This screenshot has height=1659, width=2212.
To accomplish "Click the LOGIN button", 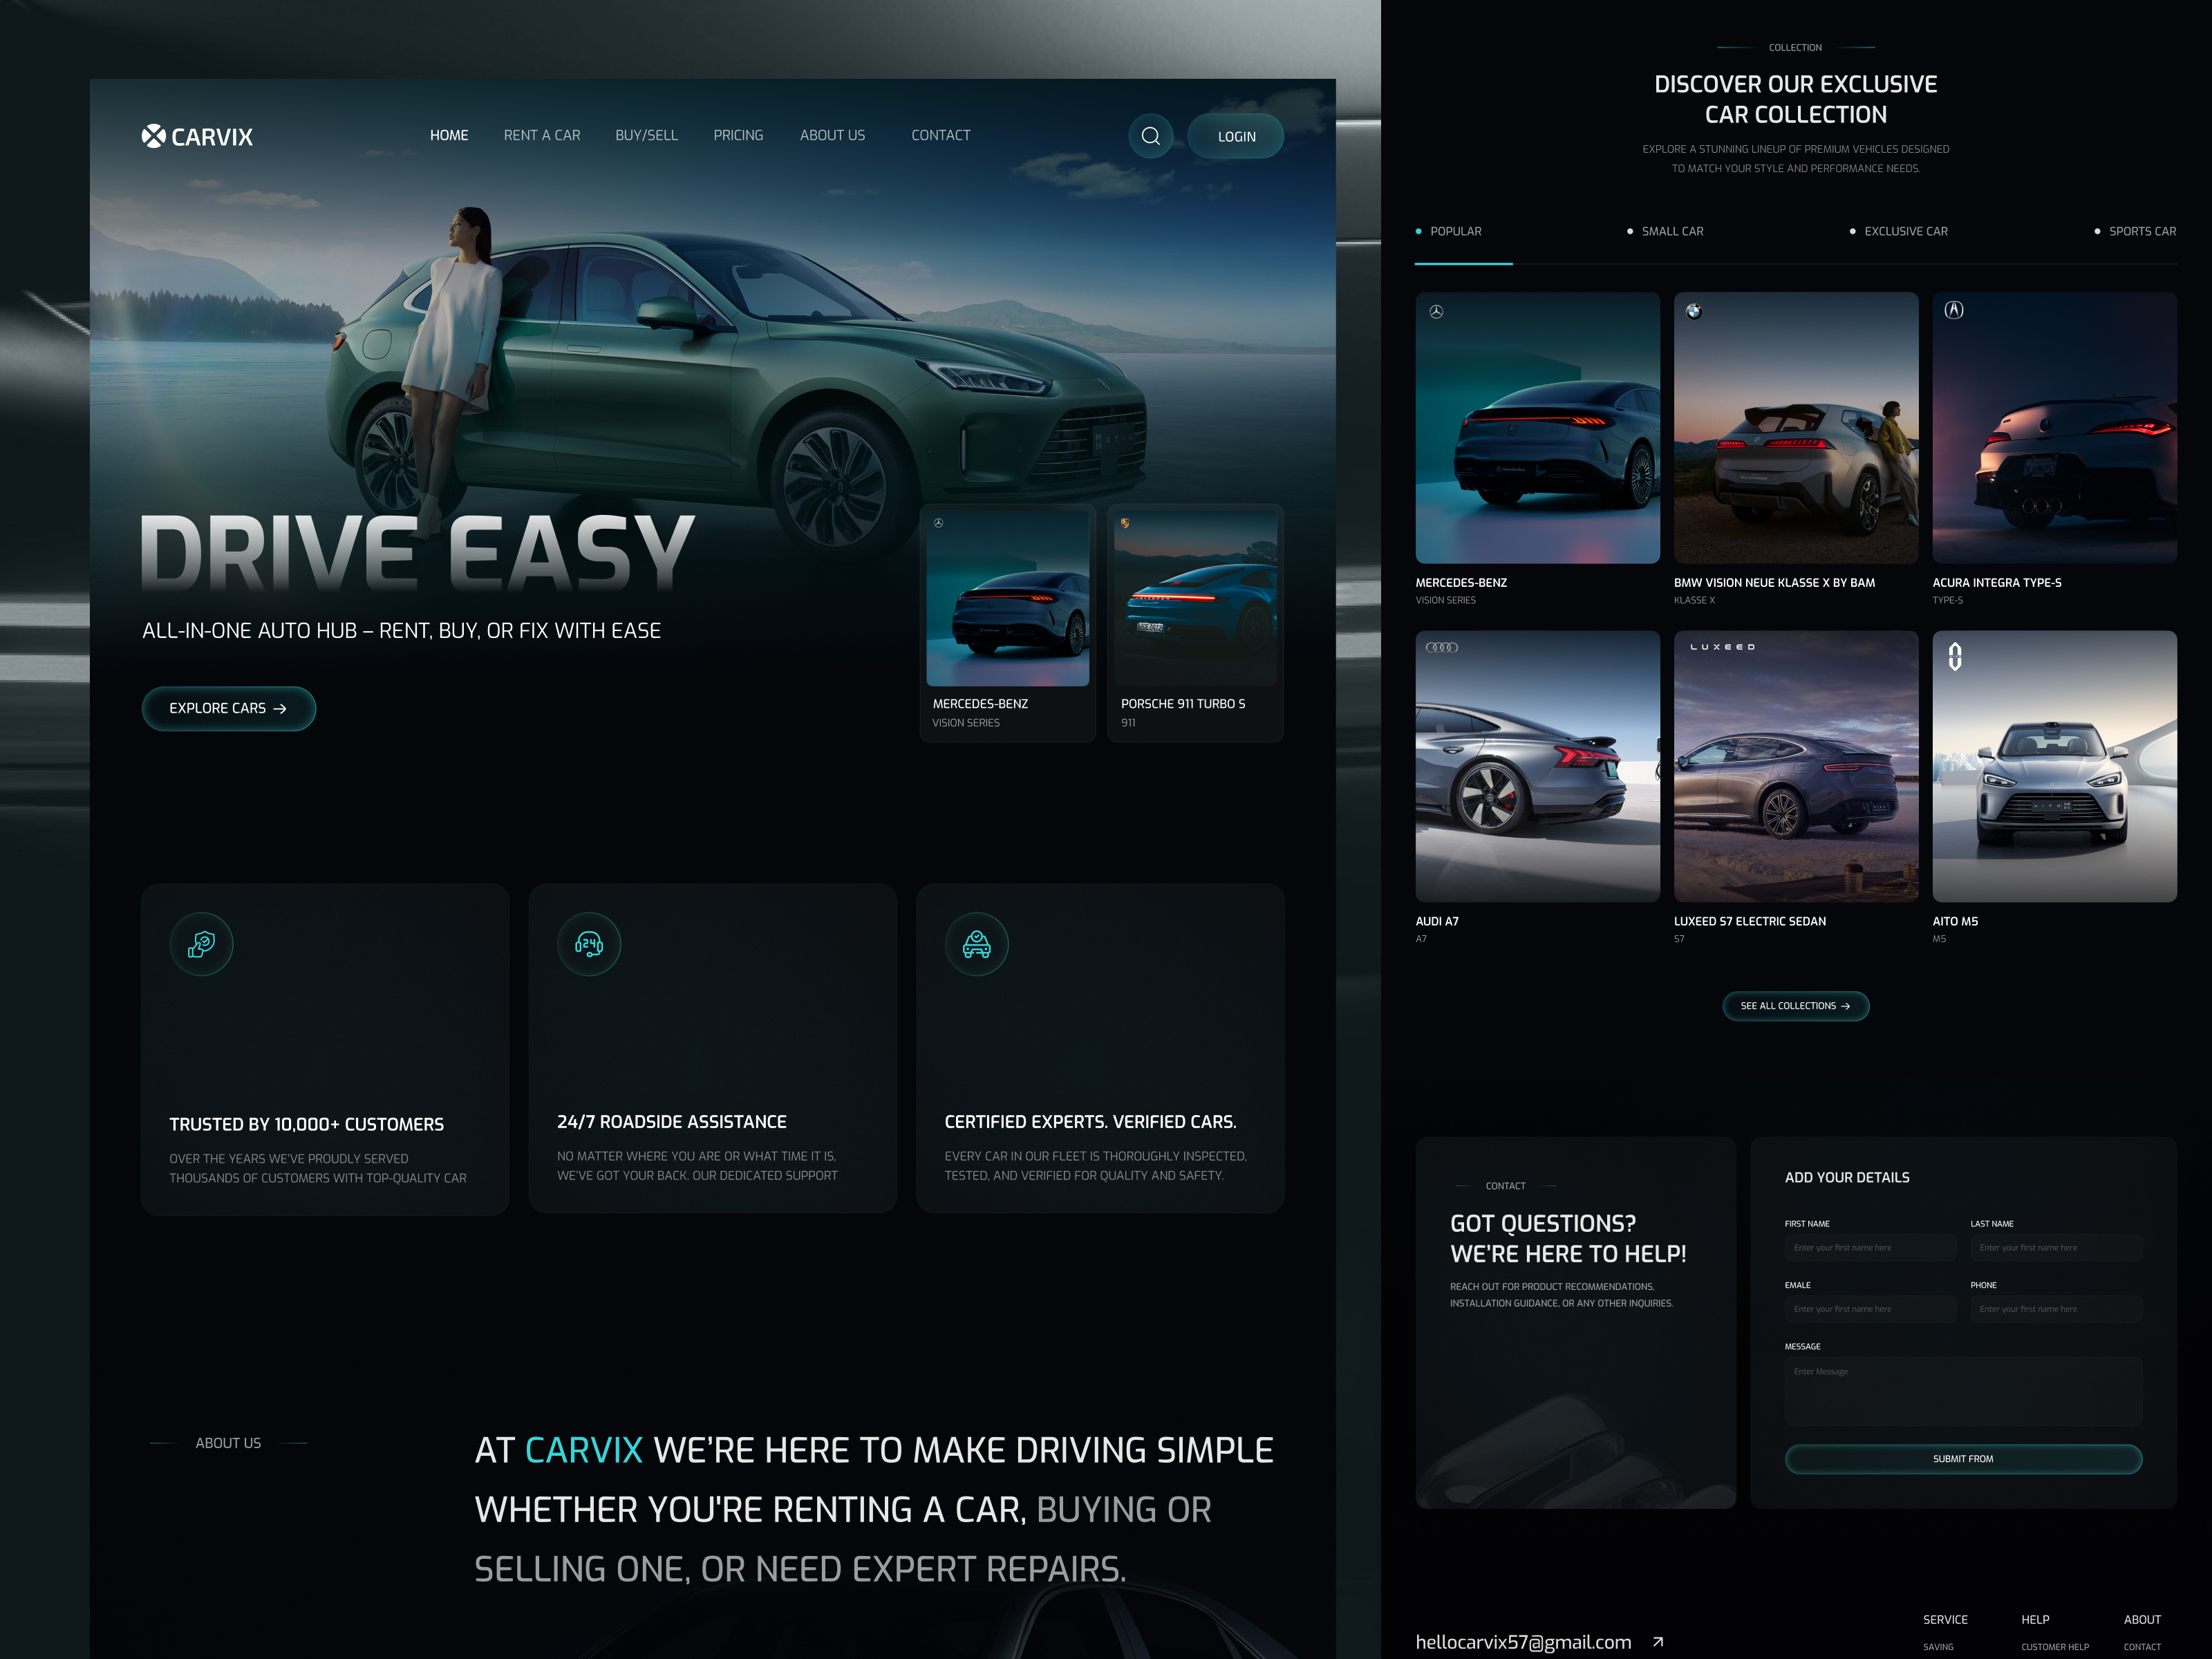I will click(1235, 136).
